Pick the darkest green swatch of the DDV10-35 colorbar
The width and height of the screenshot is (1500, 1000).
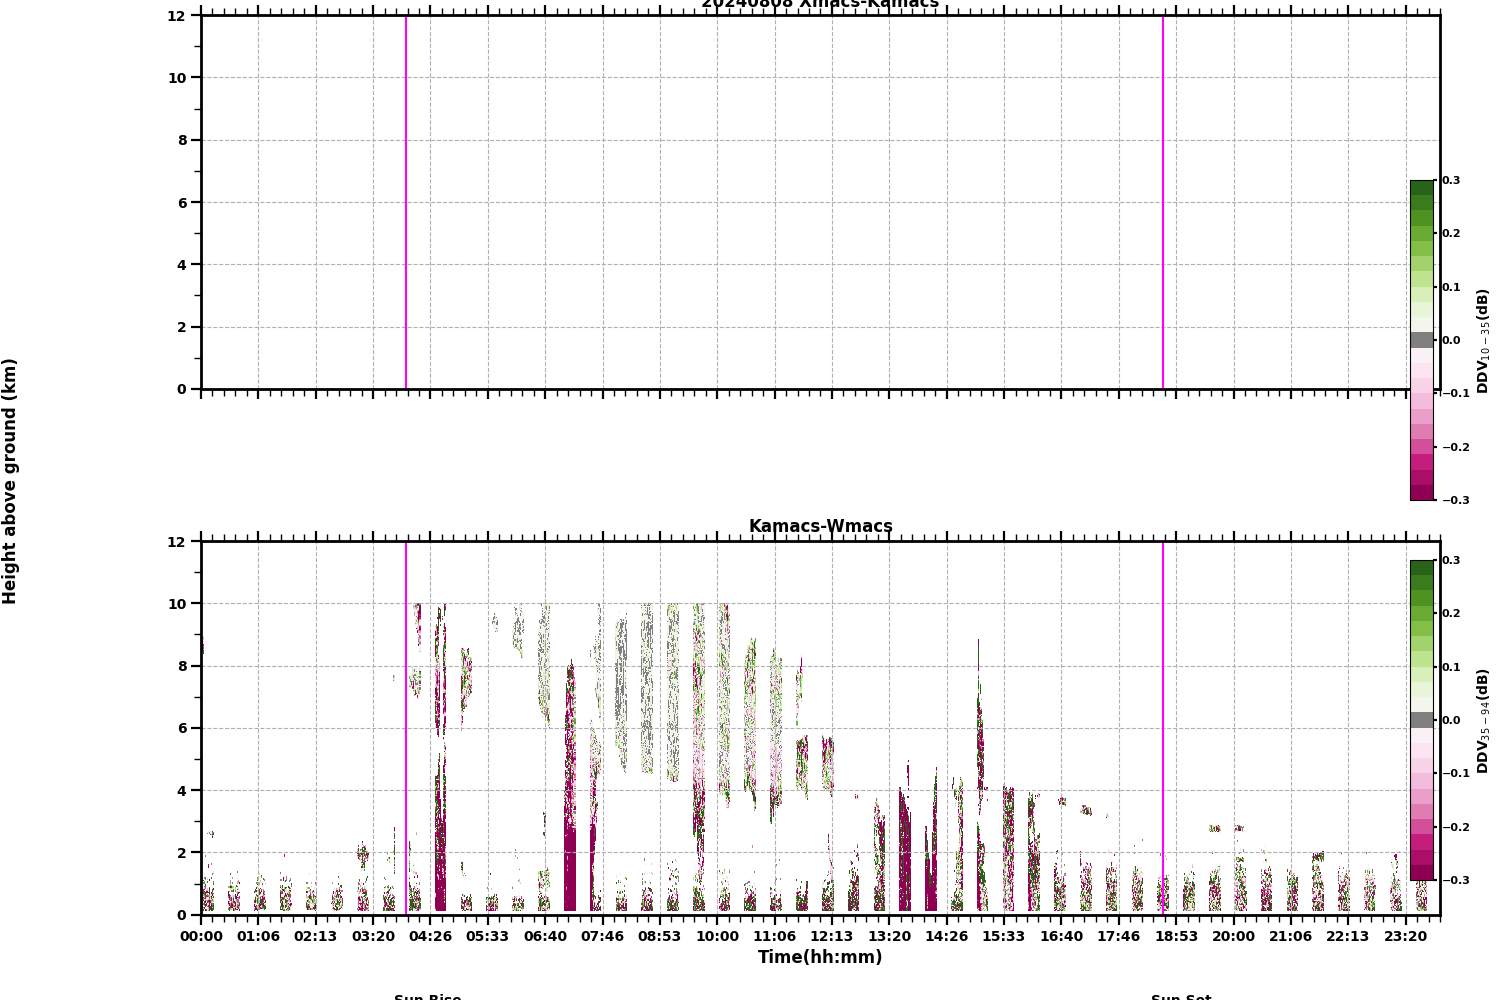pyautogui.click(x=1422, y=187)
